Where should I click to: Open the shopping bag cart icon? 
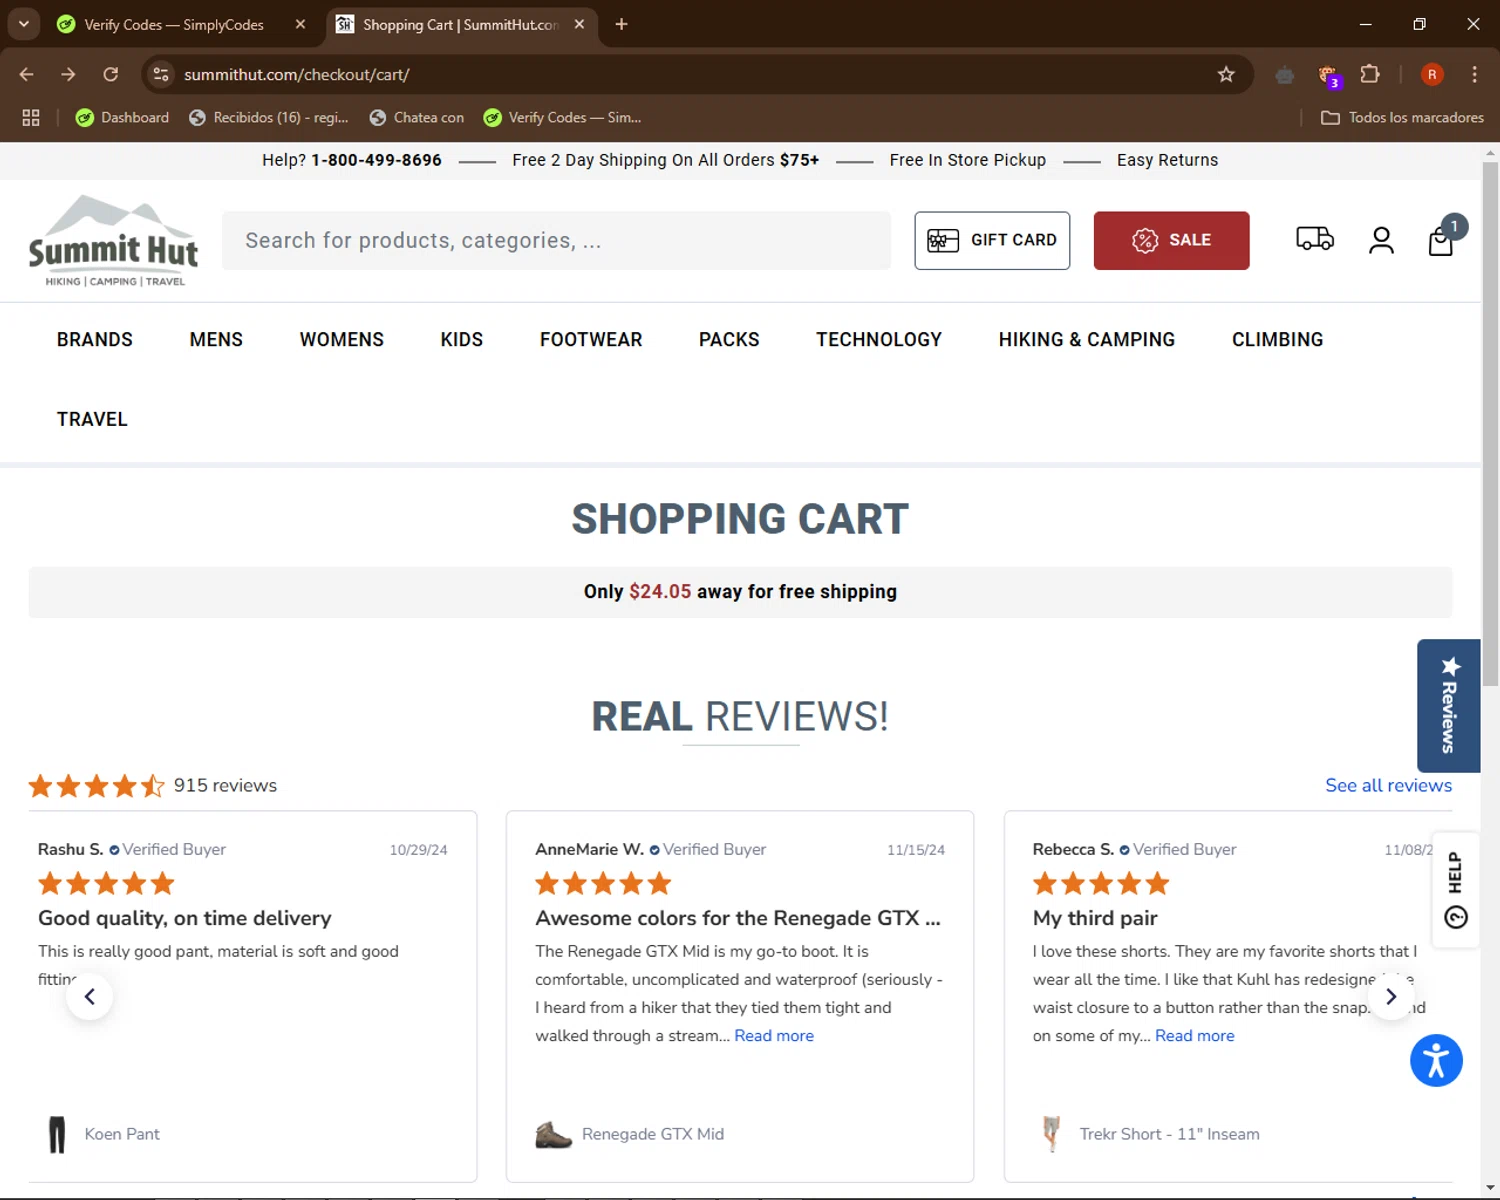(1441, 240)
